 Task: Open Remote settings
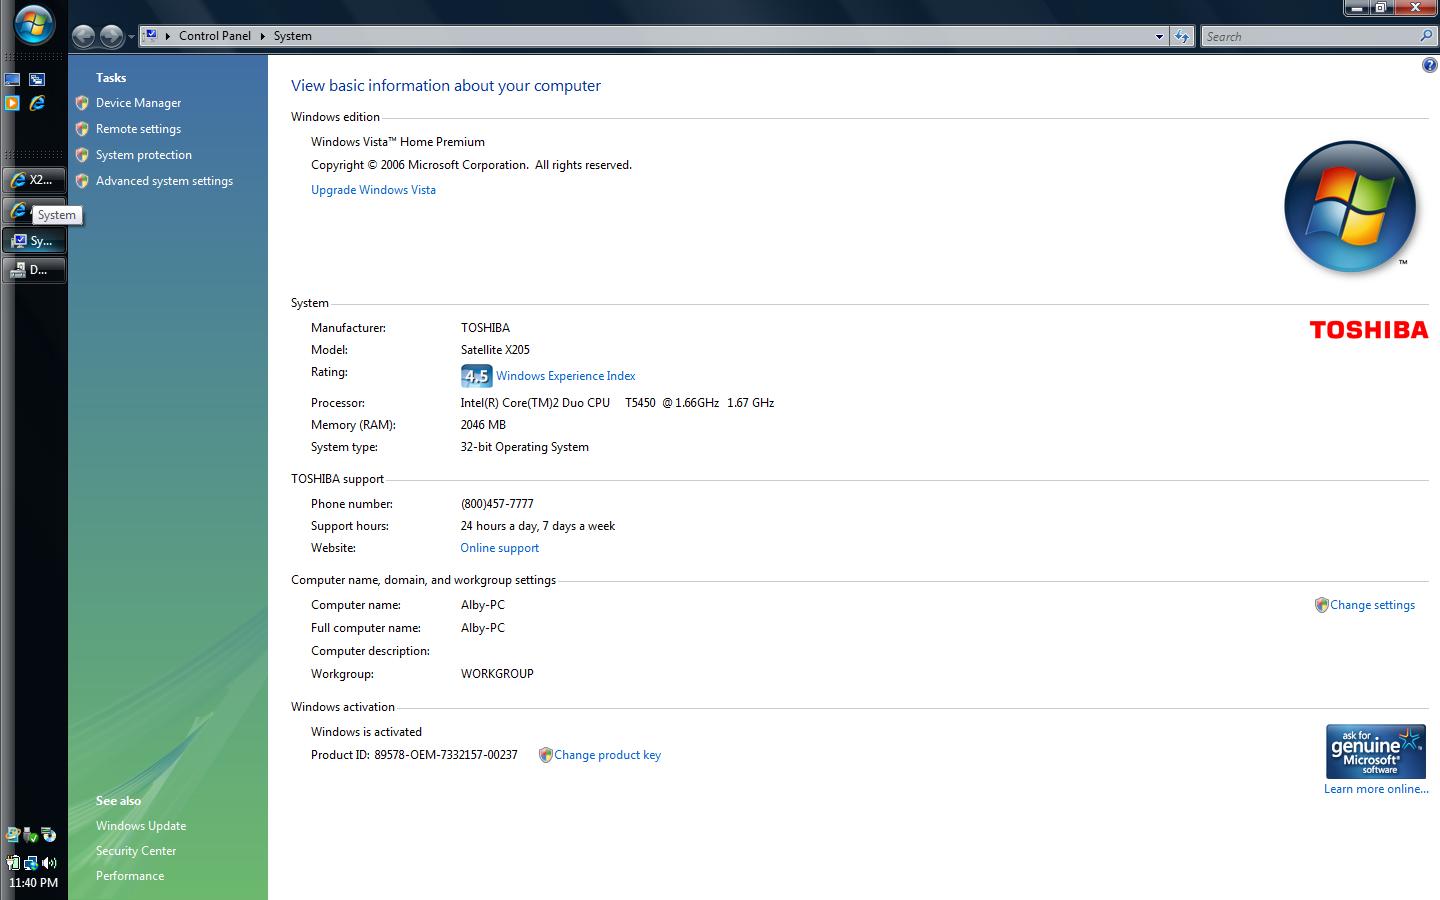coord(138,129)
